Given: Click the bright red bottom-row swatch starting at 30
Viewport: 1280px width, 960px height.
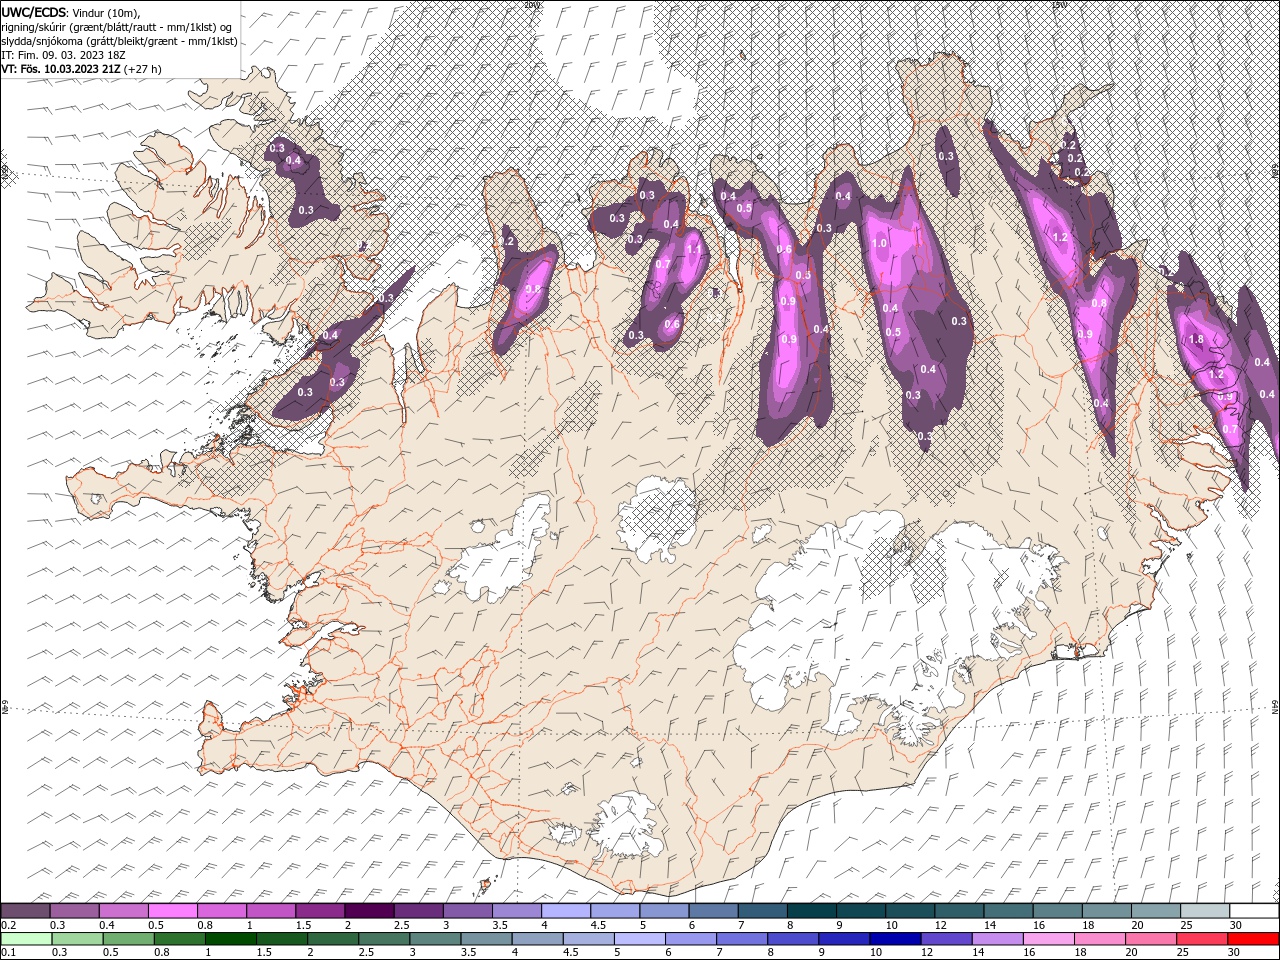Looking at the screenshot, I should 1252,939.
